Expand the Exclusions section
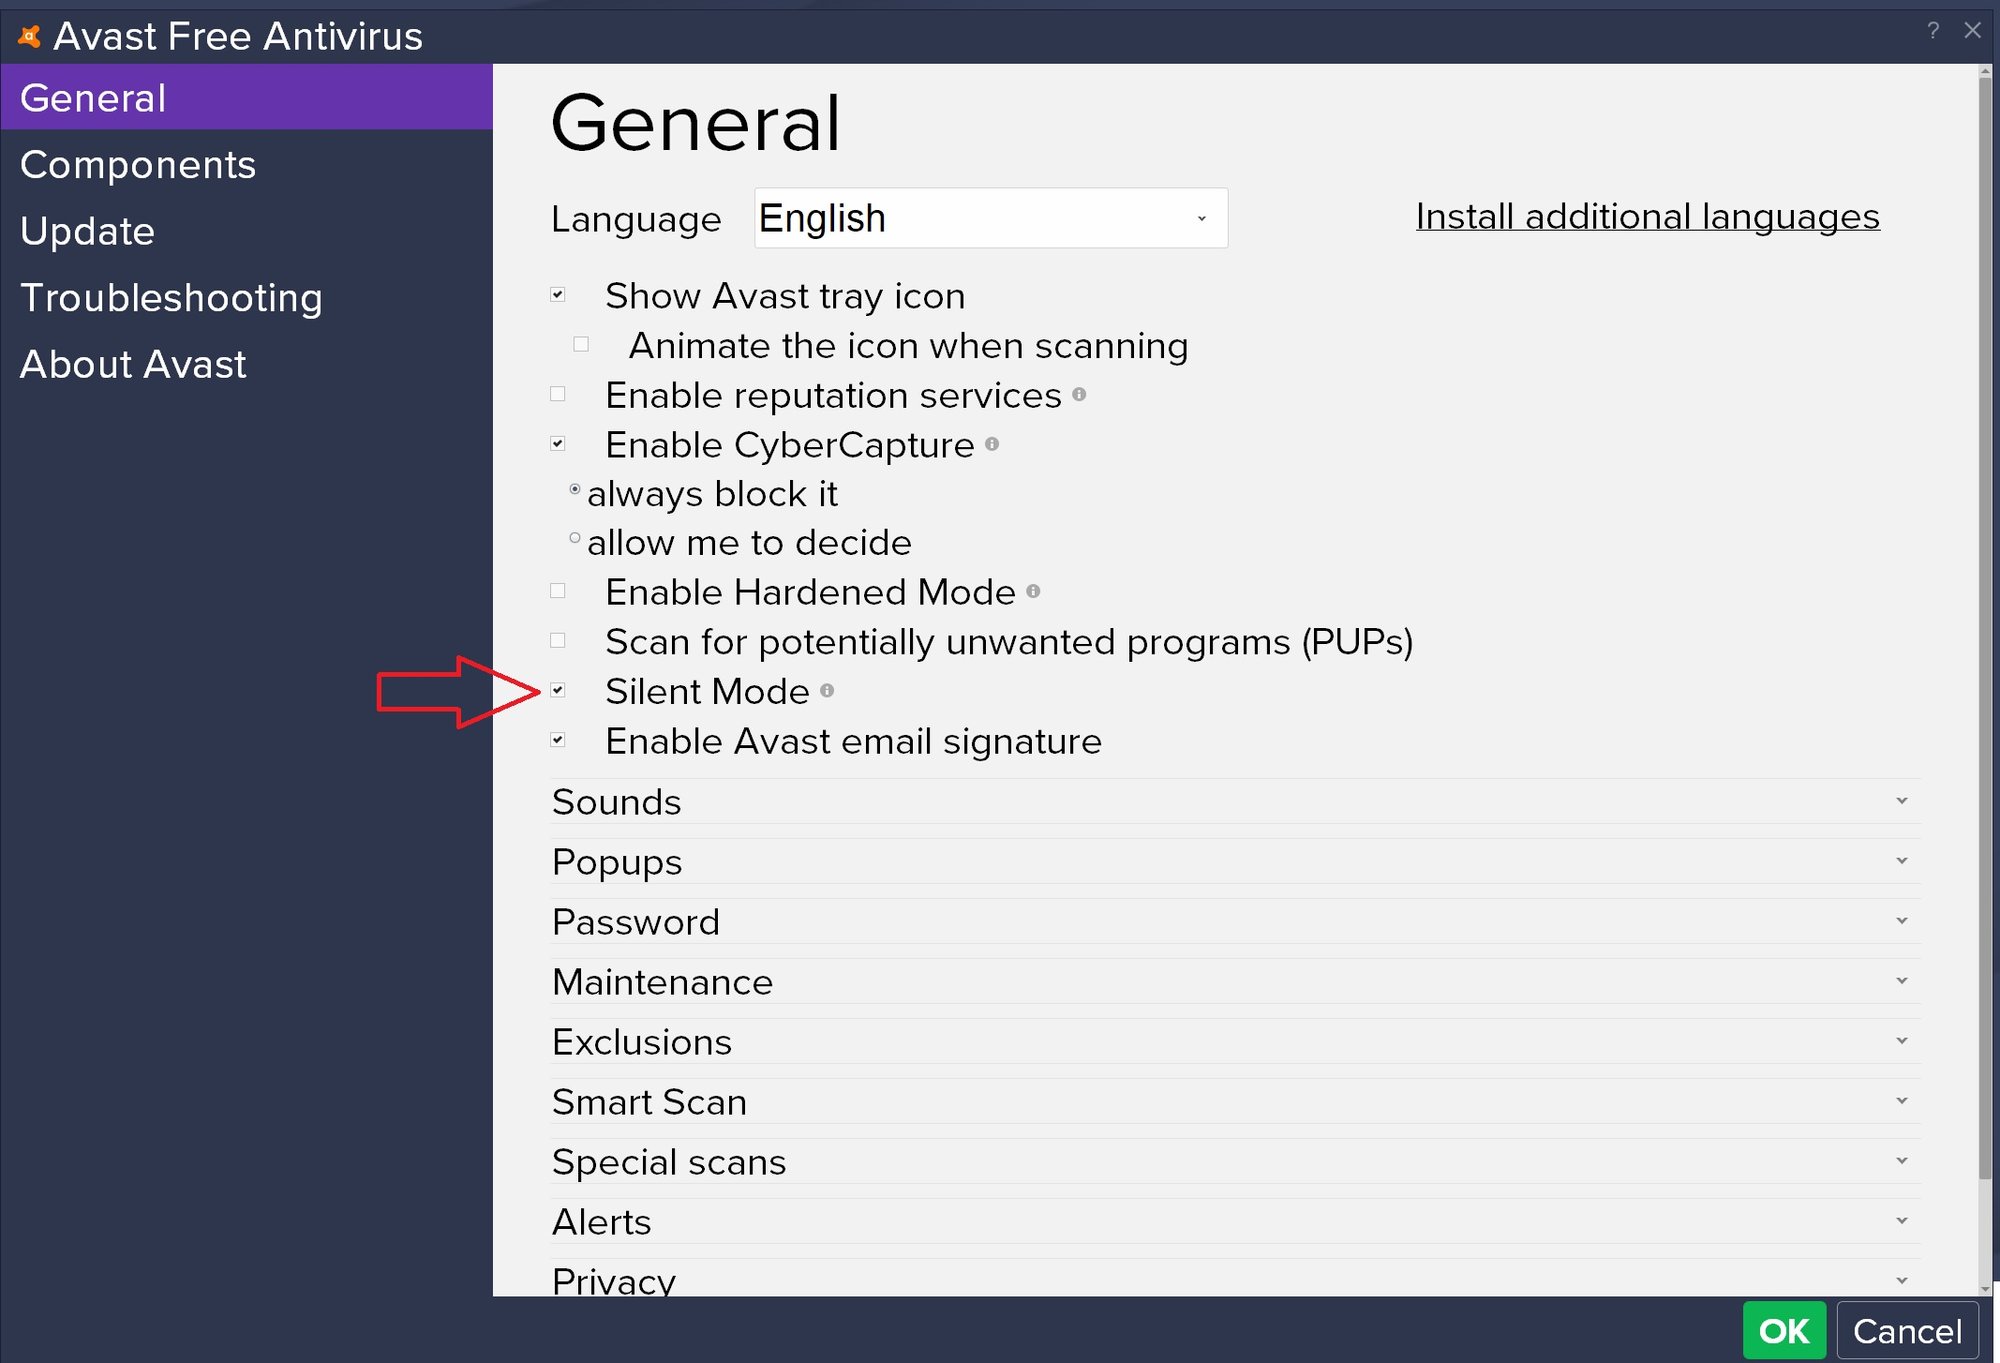2000x1363 pixels. coord(1901,1041)
